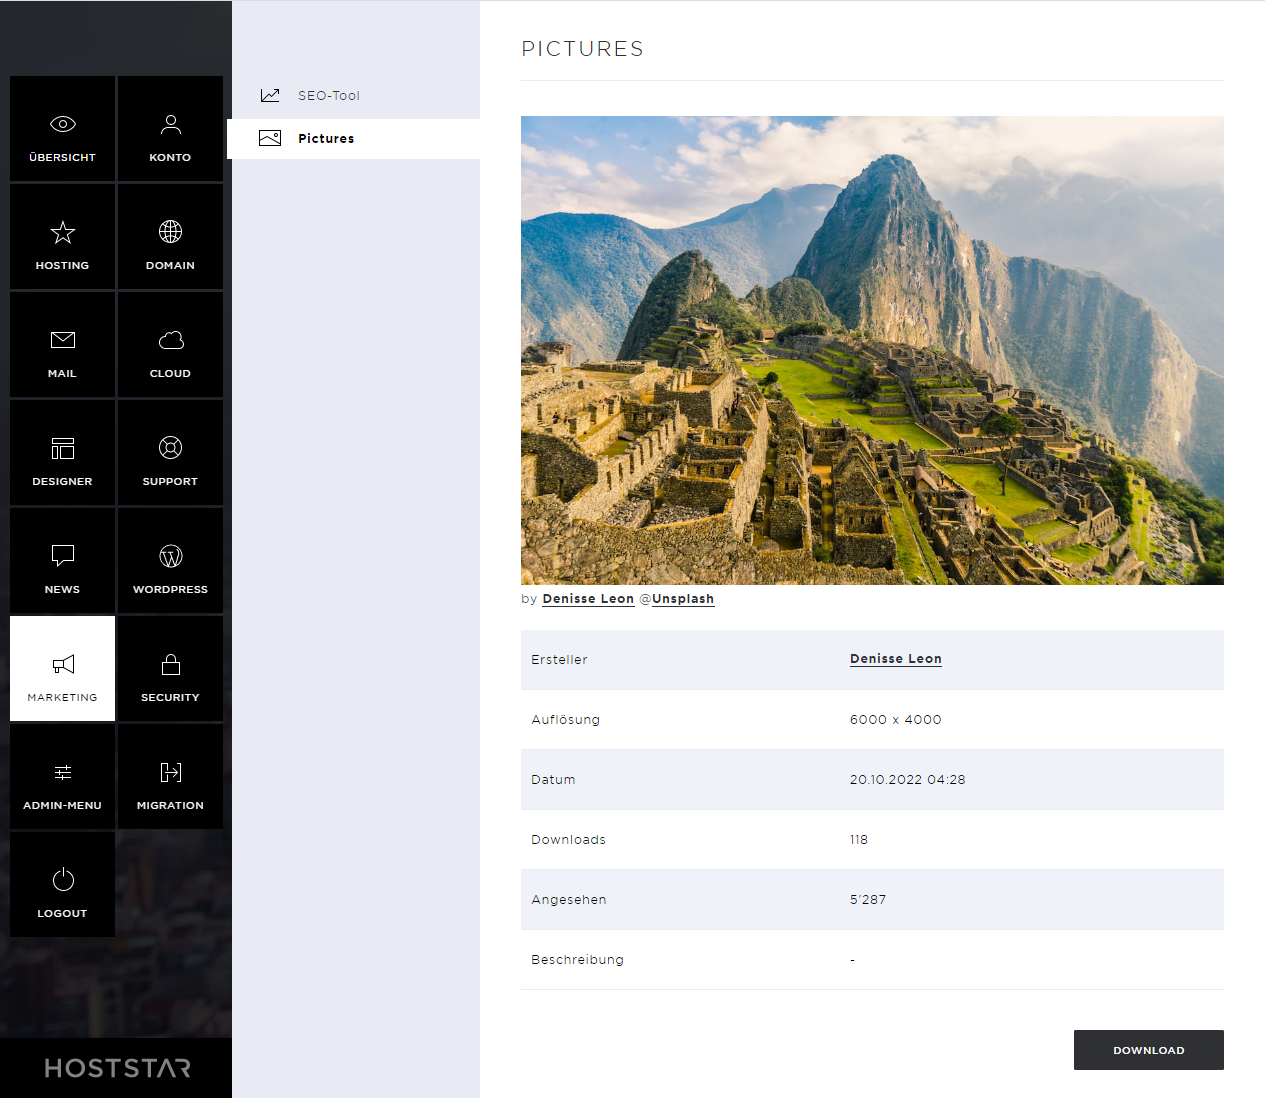Click the PICTURES page heading
The image size is (1265, 1098).
pyautogui.click(x=583, y=49)
